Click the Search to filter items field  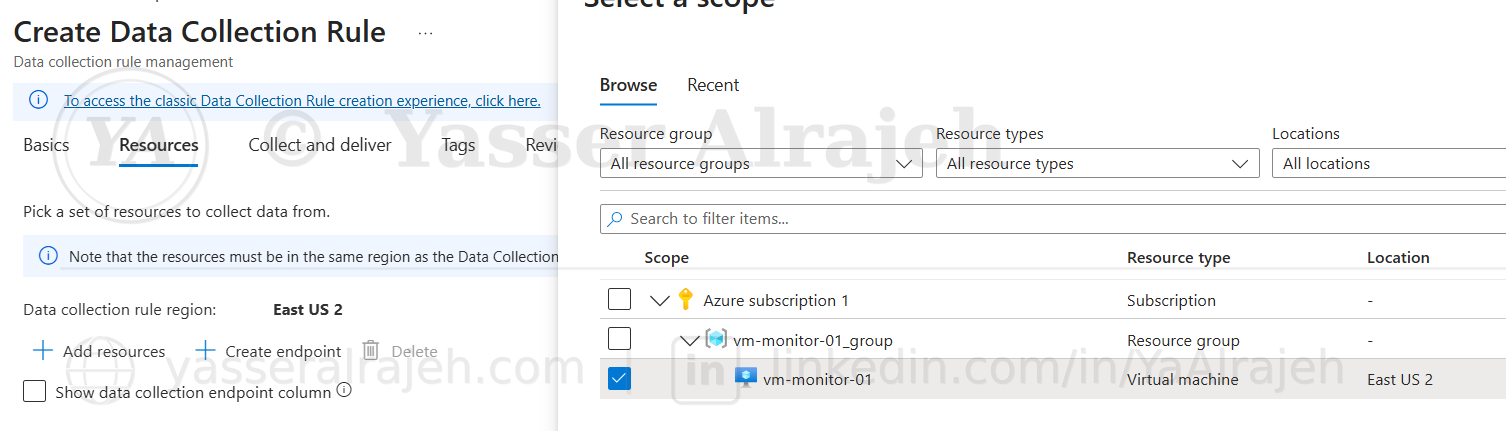[x=1053, y=218]
